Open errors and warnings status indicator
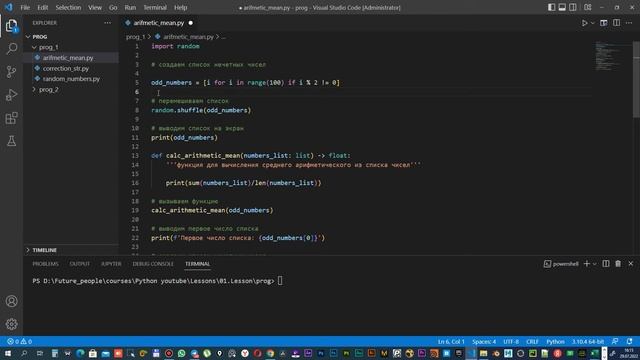The image size is (640, 360). tap(19, 341)
